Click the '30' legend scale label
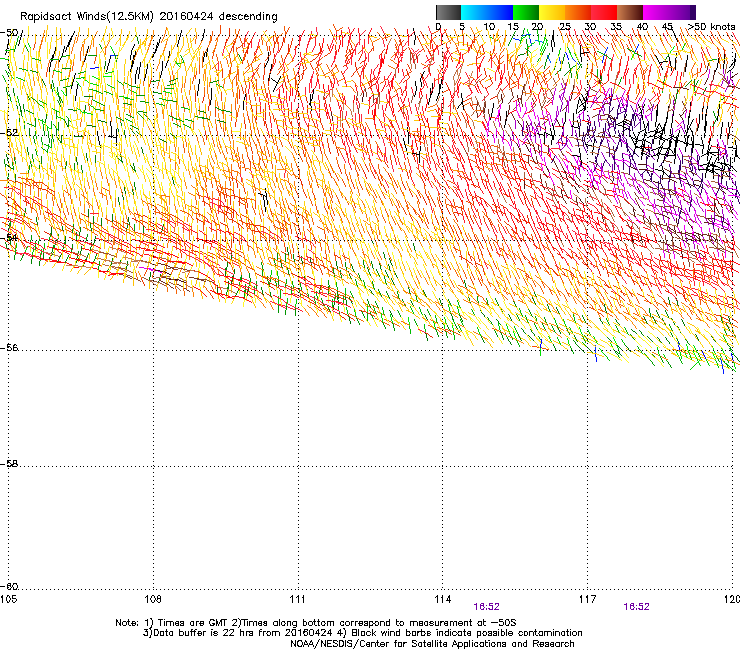Viewport: 740px width, 650px height. pos(590,27)
